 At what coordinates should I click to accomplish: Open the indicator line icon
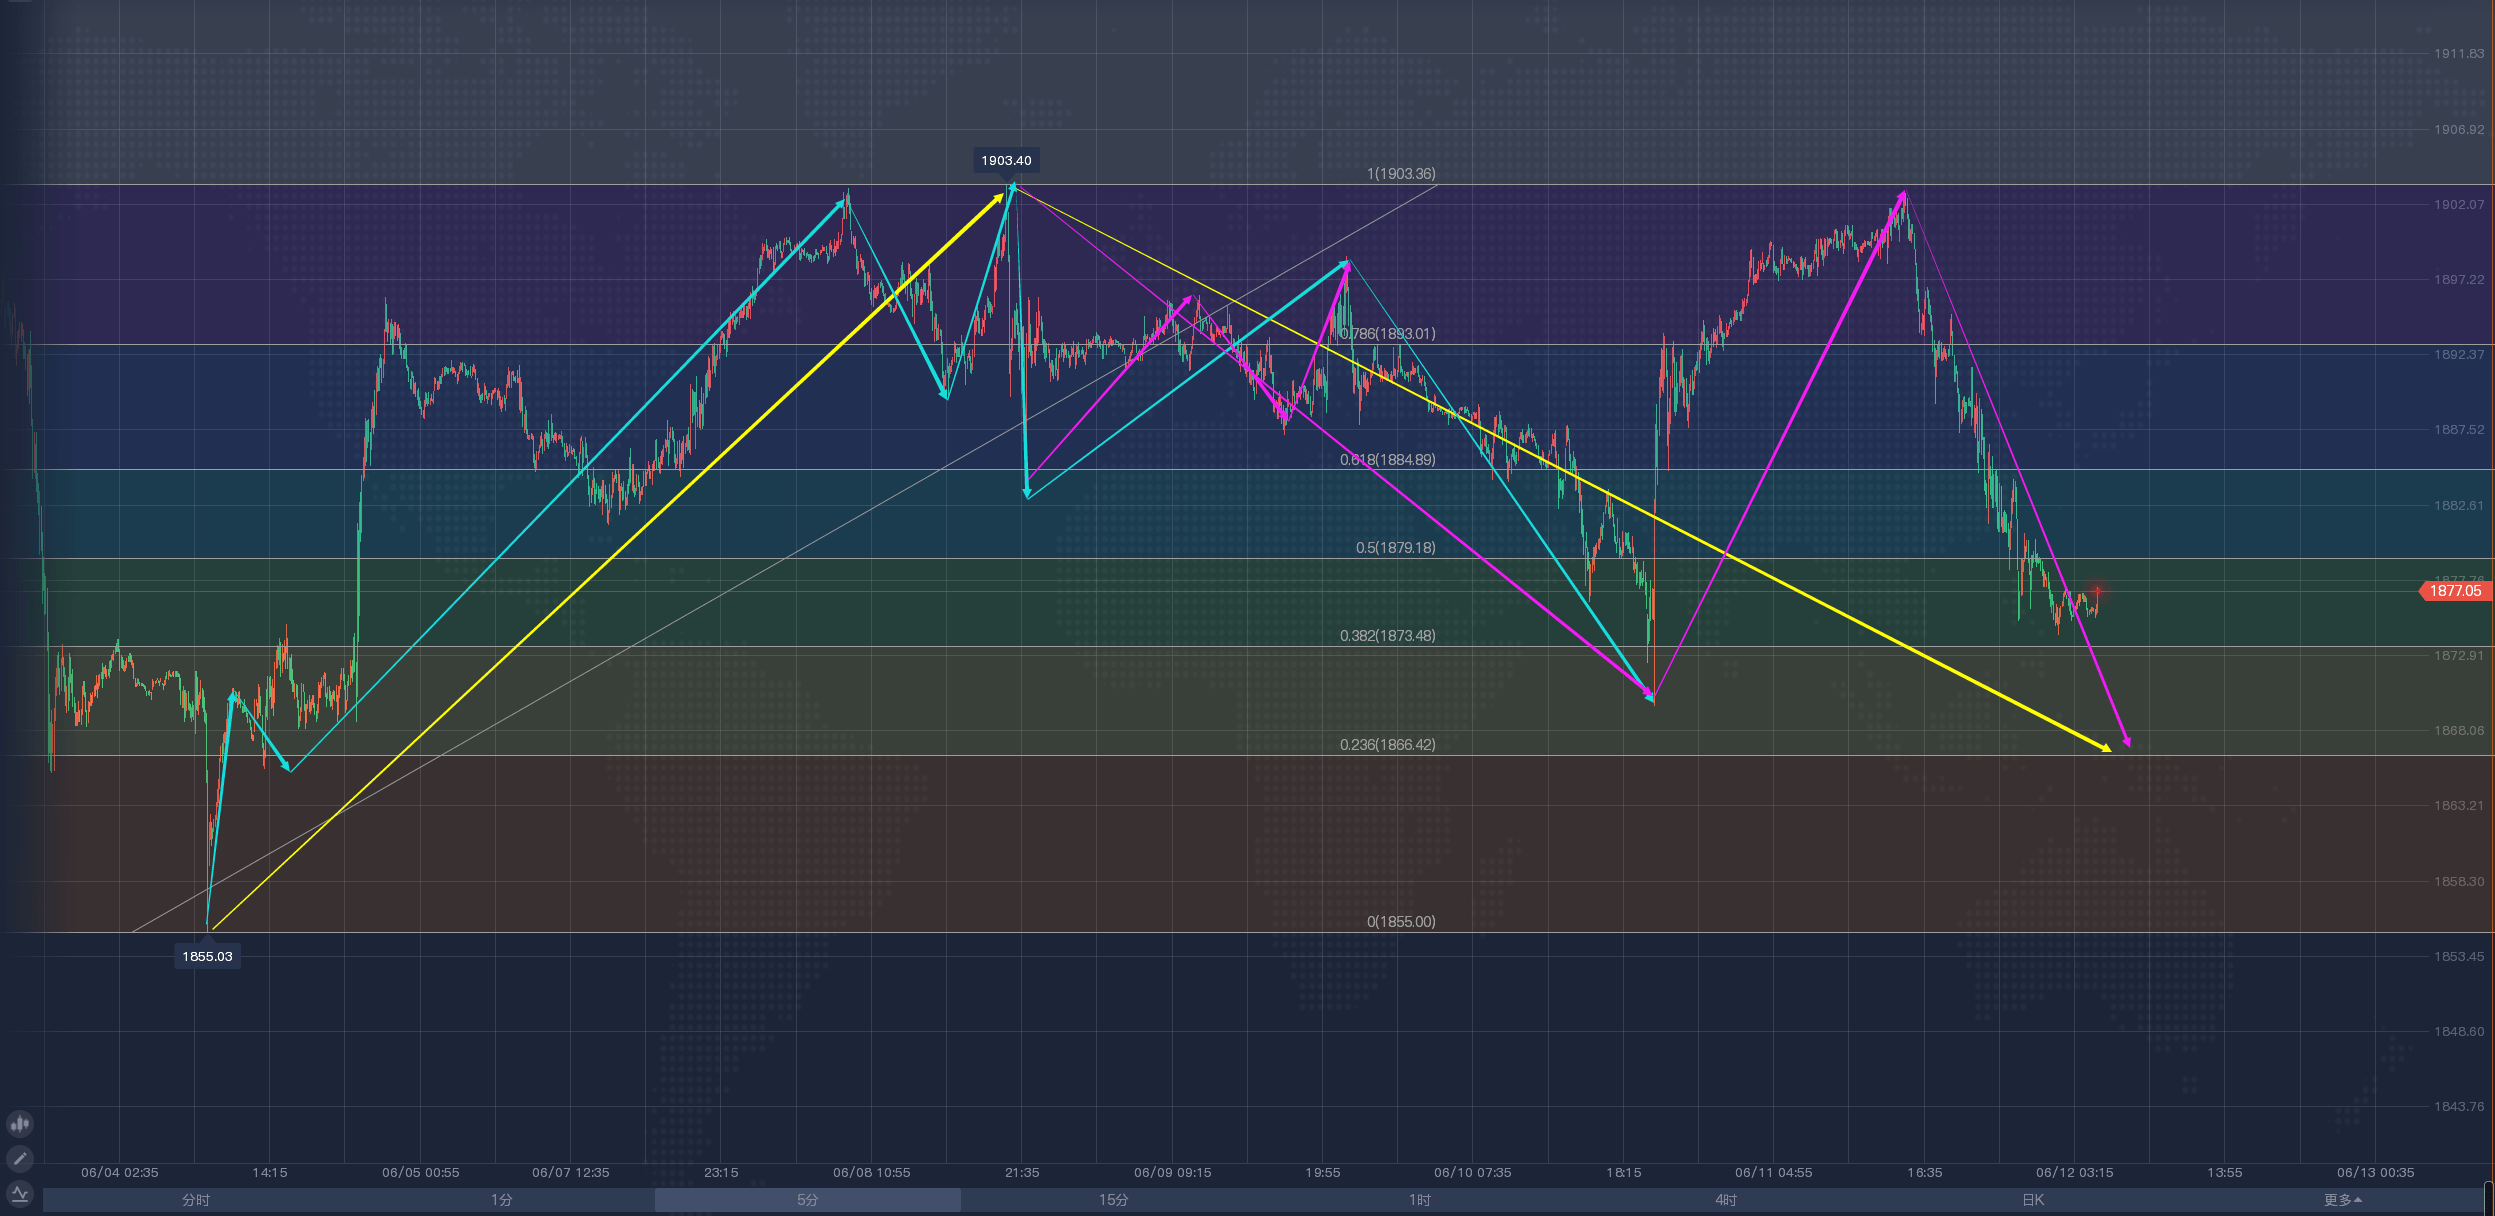click(20, 1193)
